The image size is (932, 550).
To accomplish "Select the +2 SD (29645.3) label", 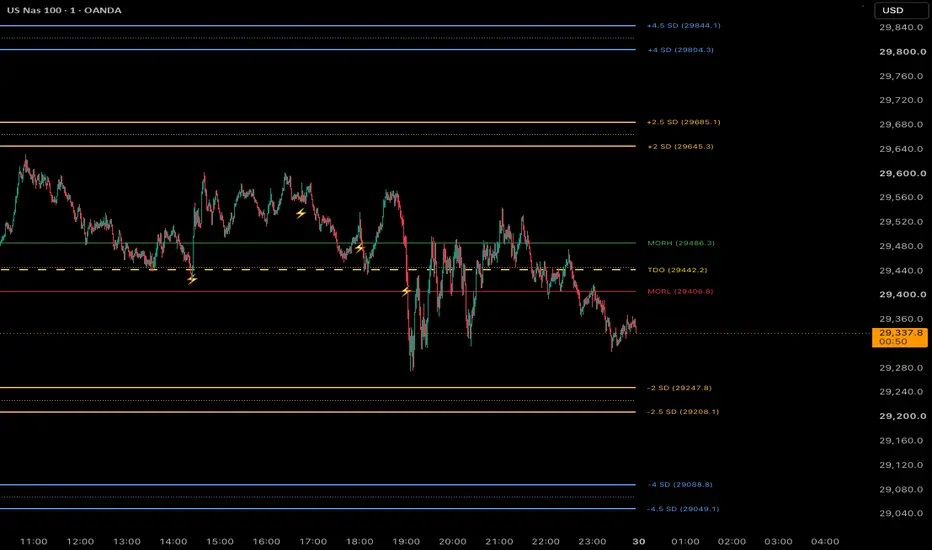I will click(681, 146).
